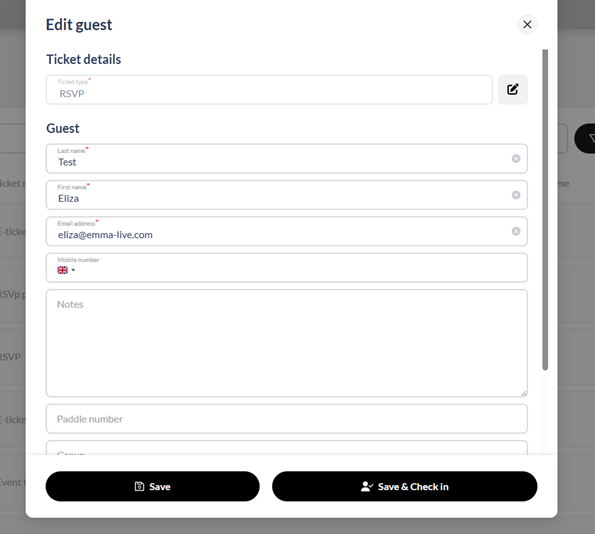The image size is (595, 534).
Task: Expand the country code dropdown arrow
Action: (73, 270)
